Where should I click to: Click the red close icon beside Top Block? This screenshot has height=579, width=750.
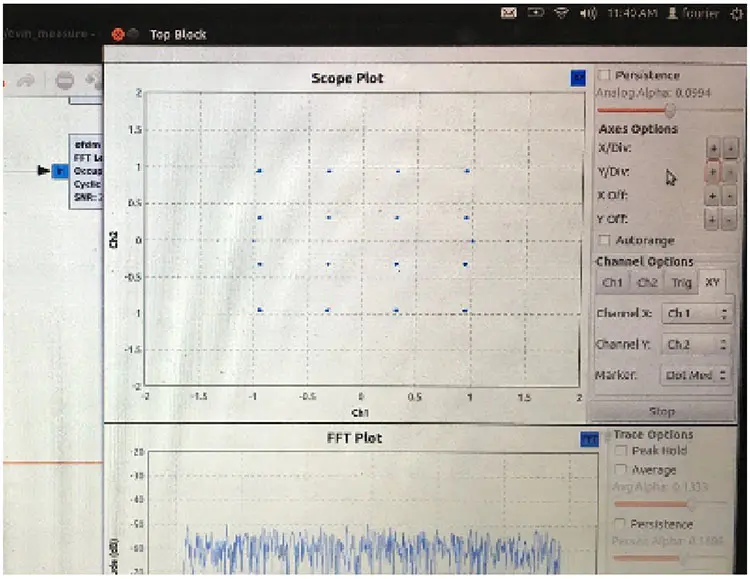click(118, 34)
